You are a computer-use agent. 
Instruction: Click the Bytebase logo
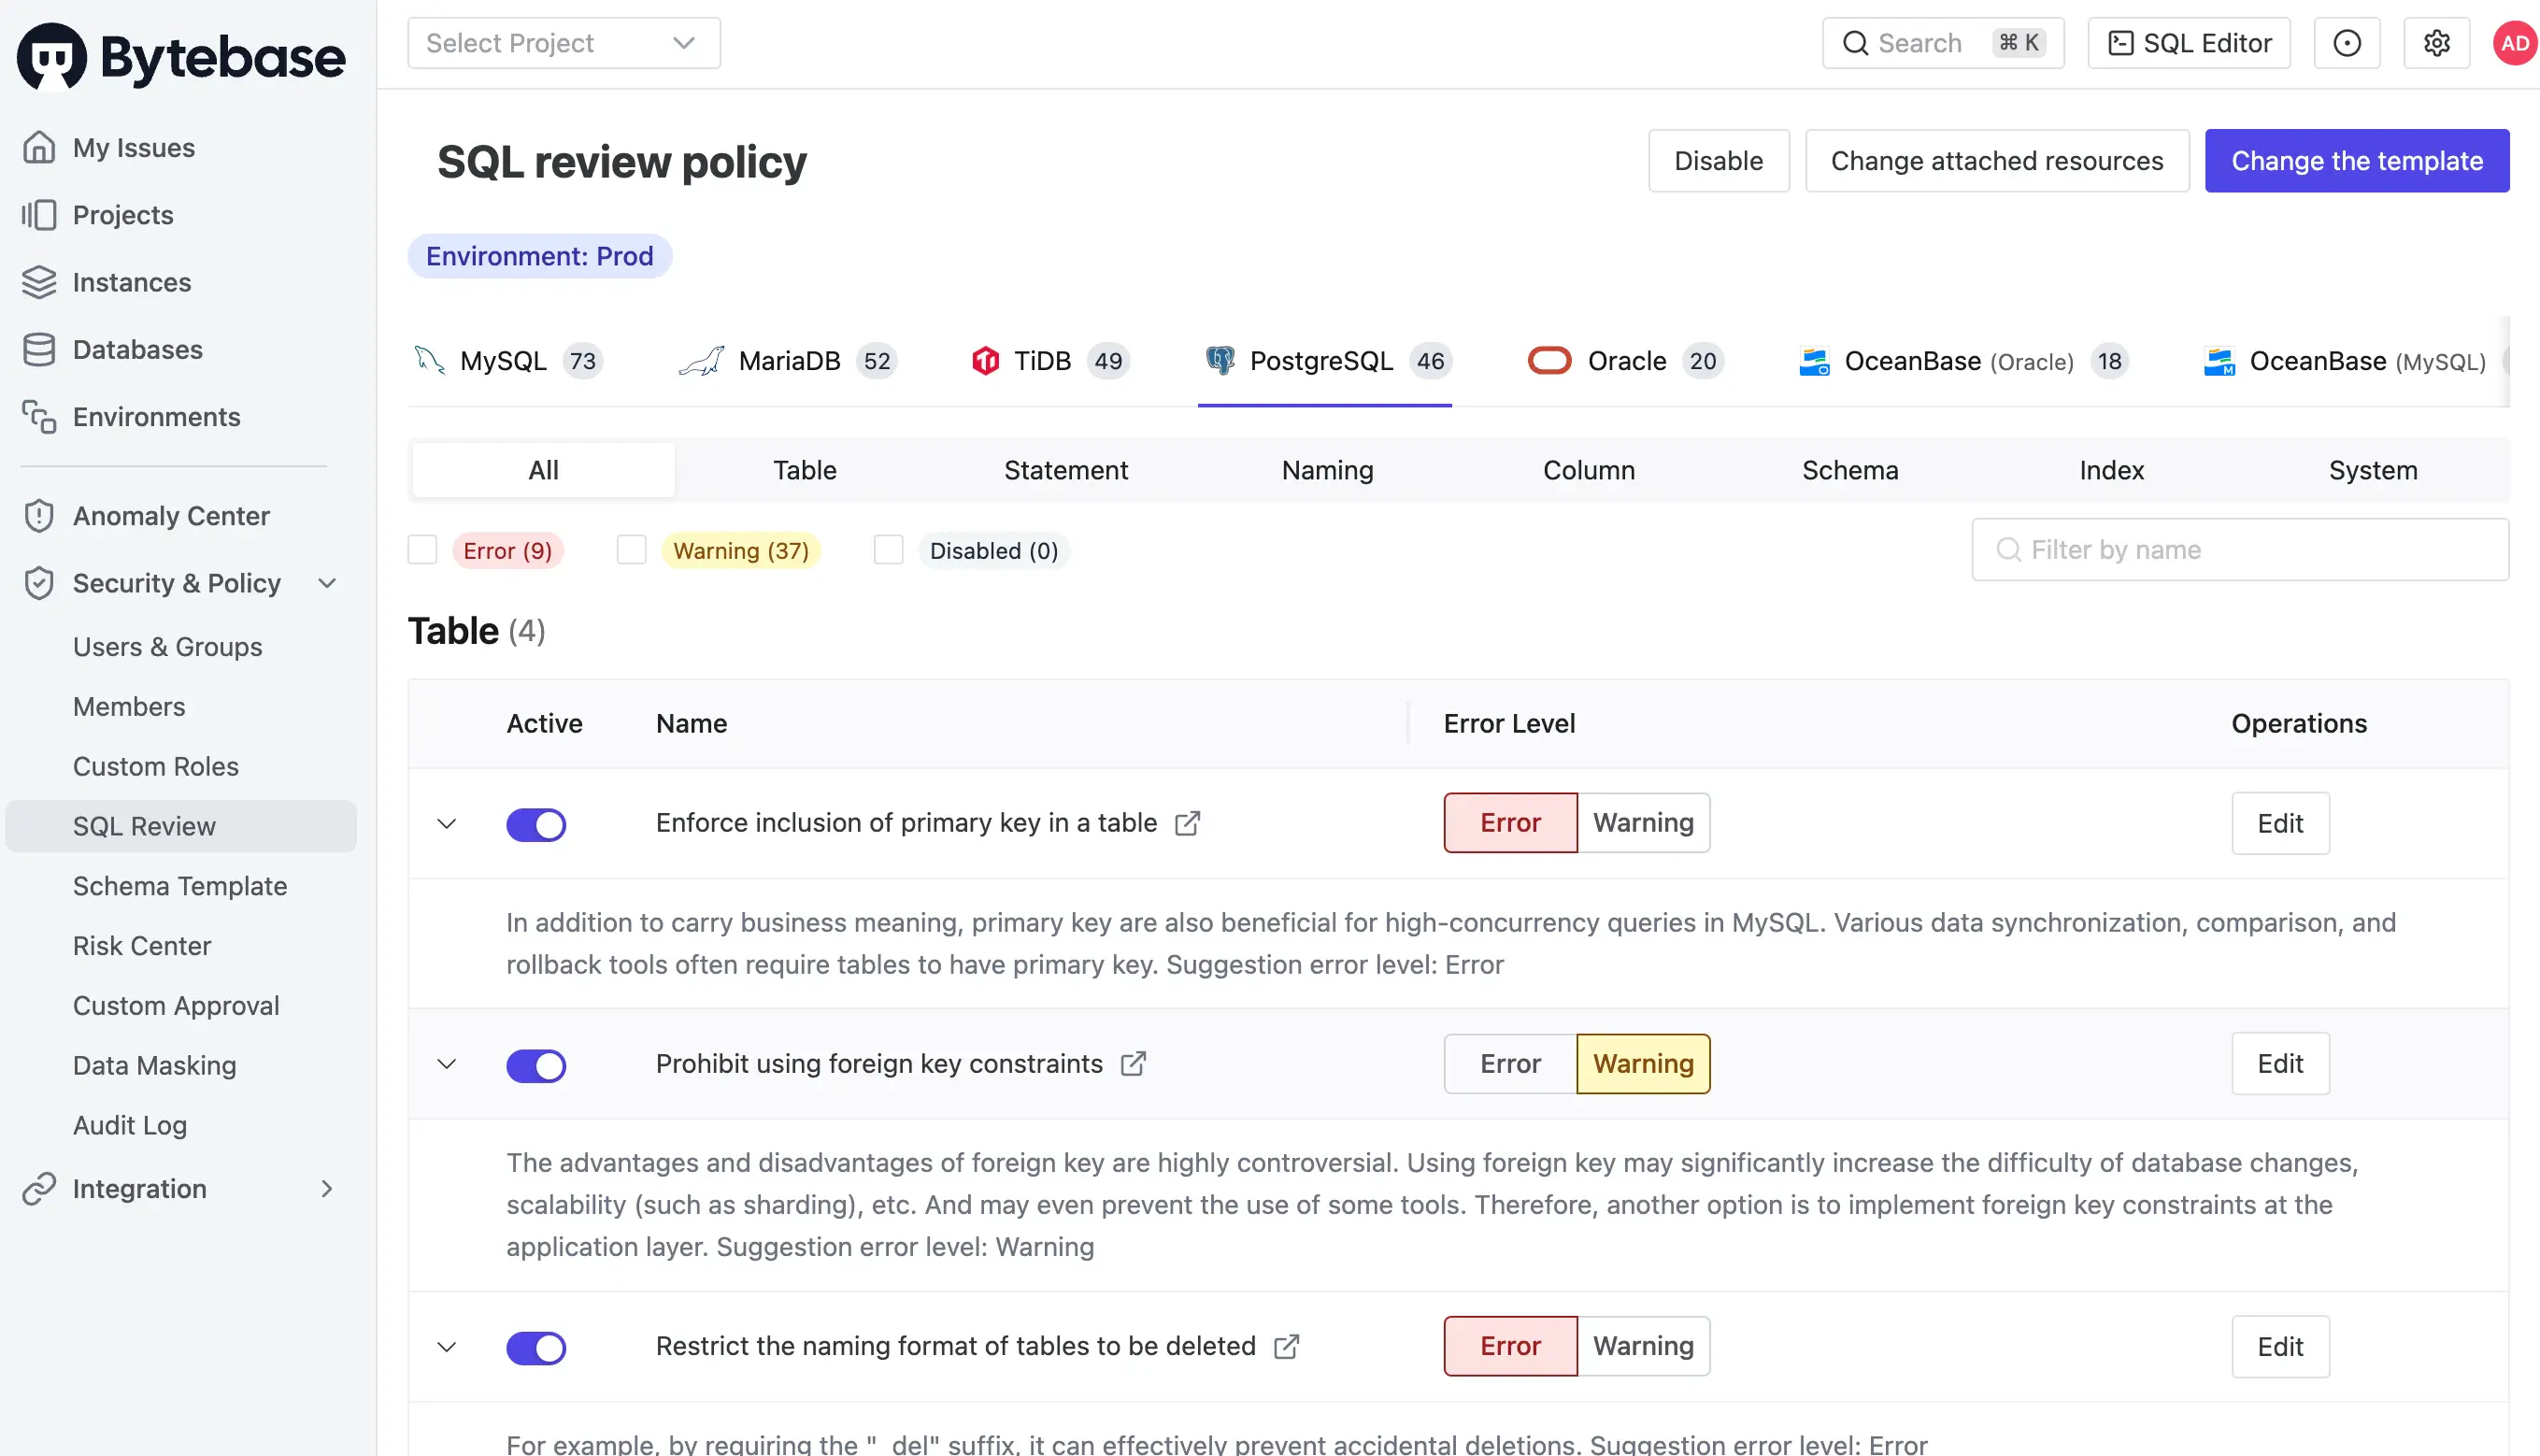coord(180,55)
